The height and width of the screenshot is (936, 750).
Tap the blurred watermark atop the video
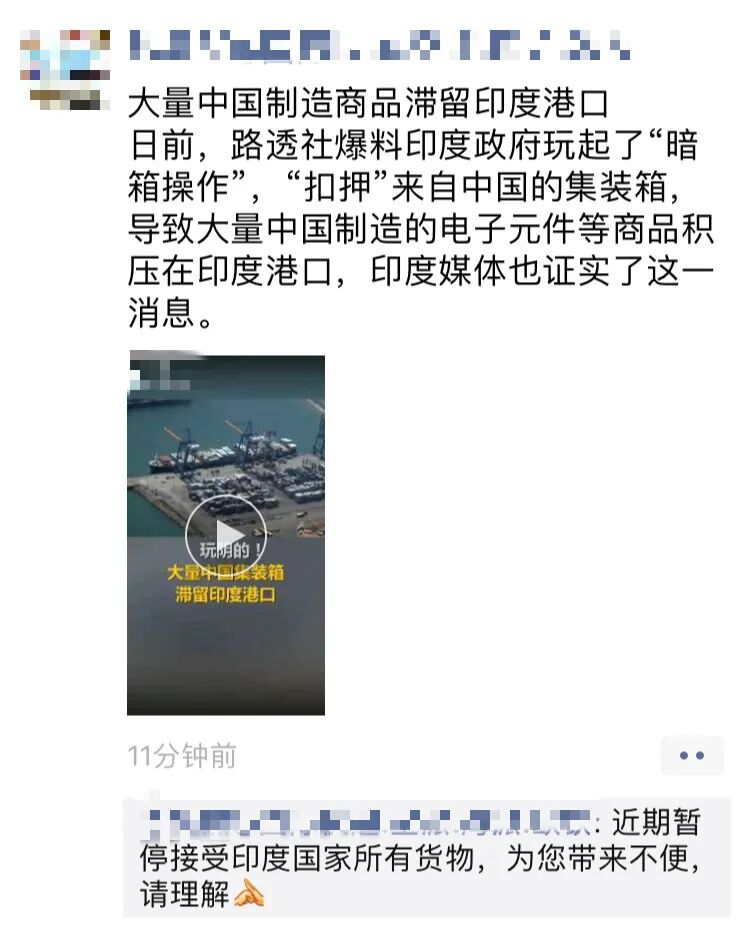click(159, 376)
